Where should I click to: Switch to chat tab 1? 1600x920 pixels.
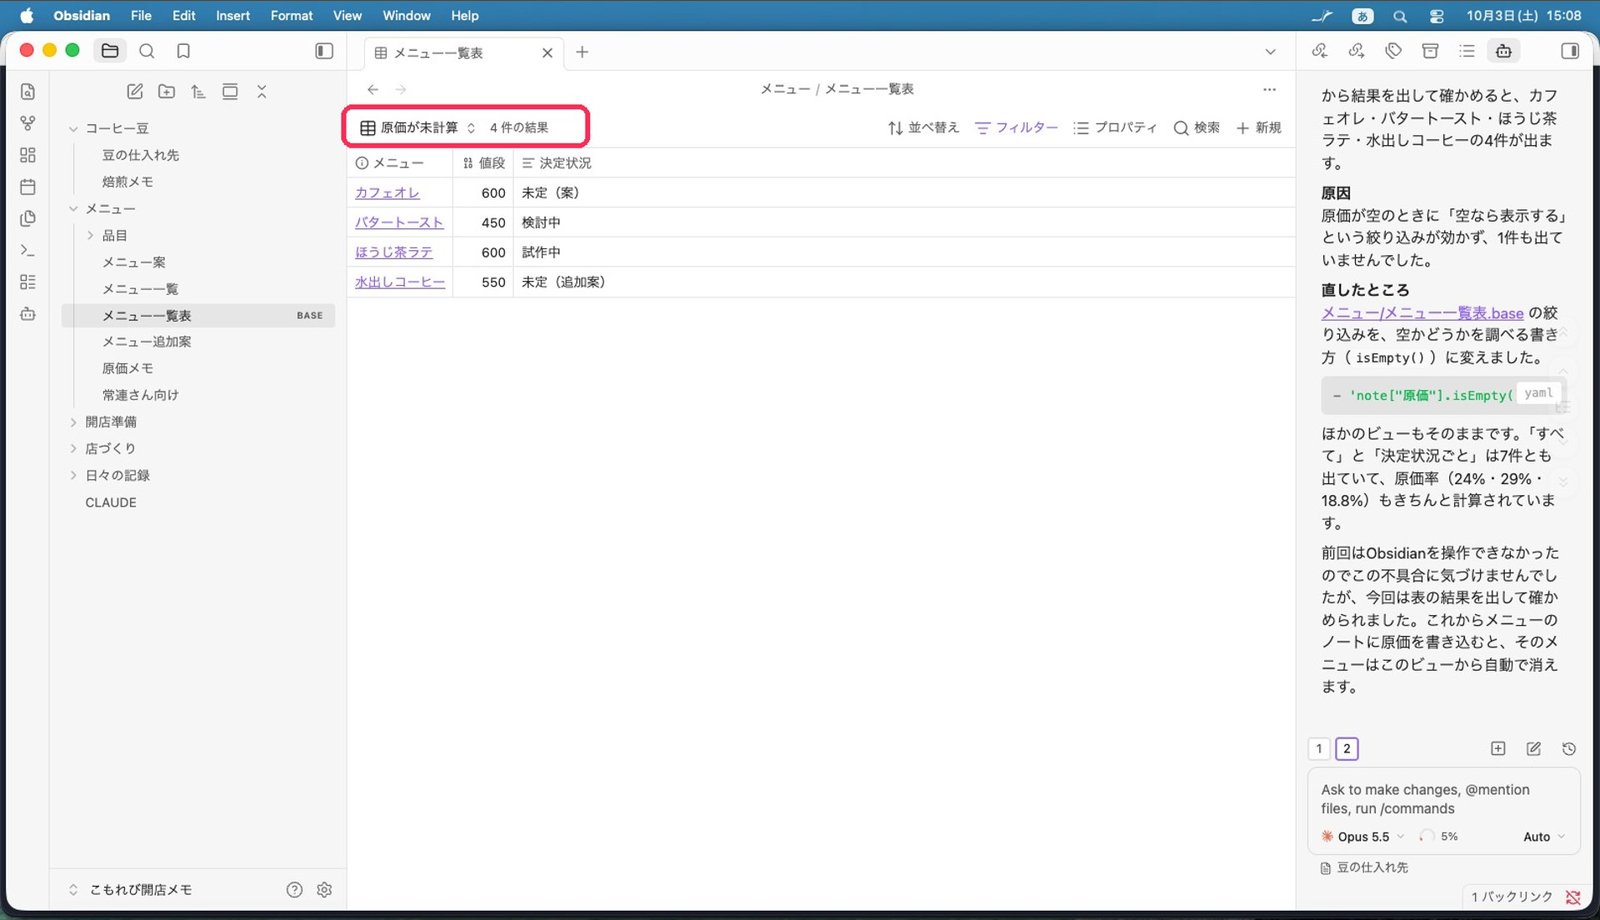1319,749
